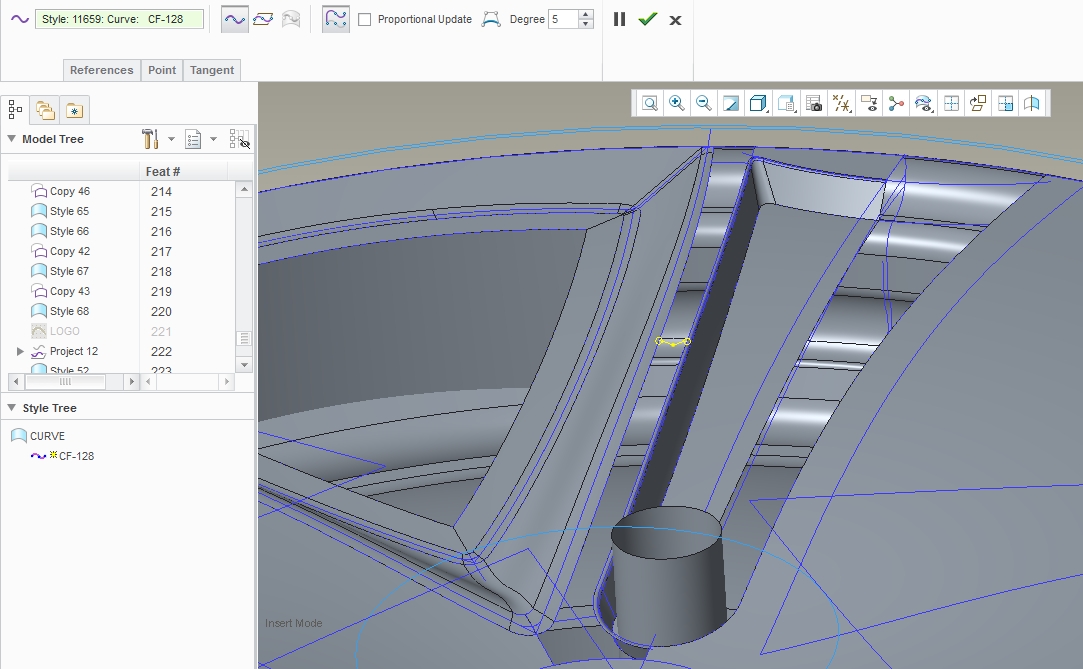Open the curvature display dropdown
This screenshot has height=669, width=1083.
click(x=923, y=104)
